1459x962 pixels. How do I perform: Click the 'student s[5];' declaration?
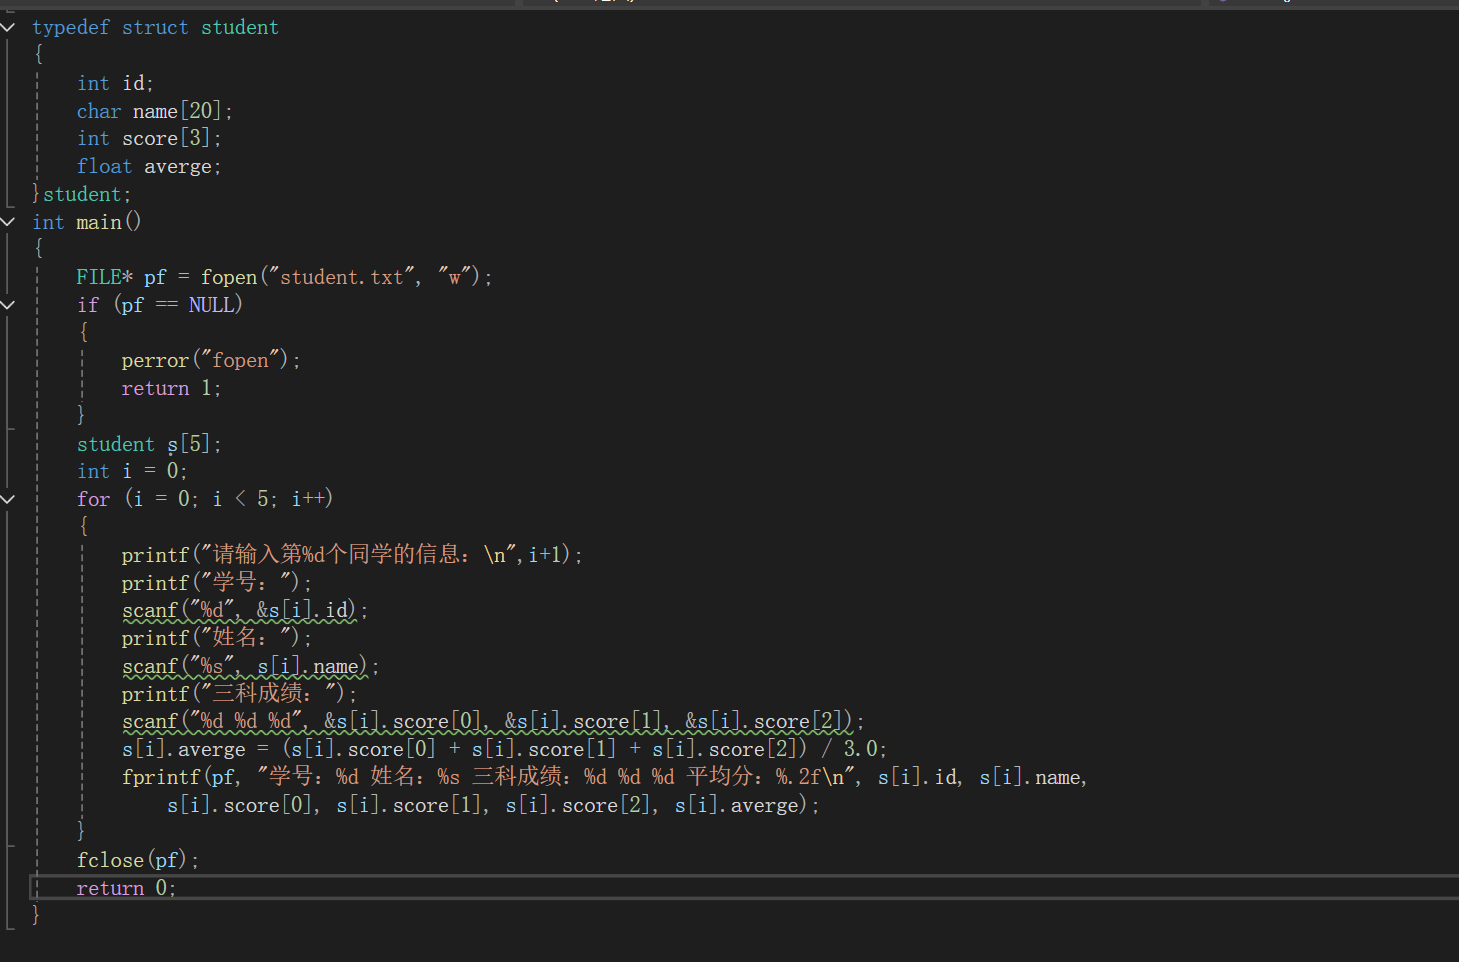pos(149,444)
